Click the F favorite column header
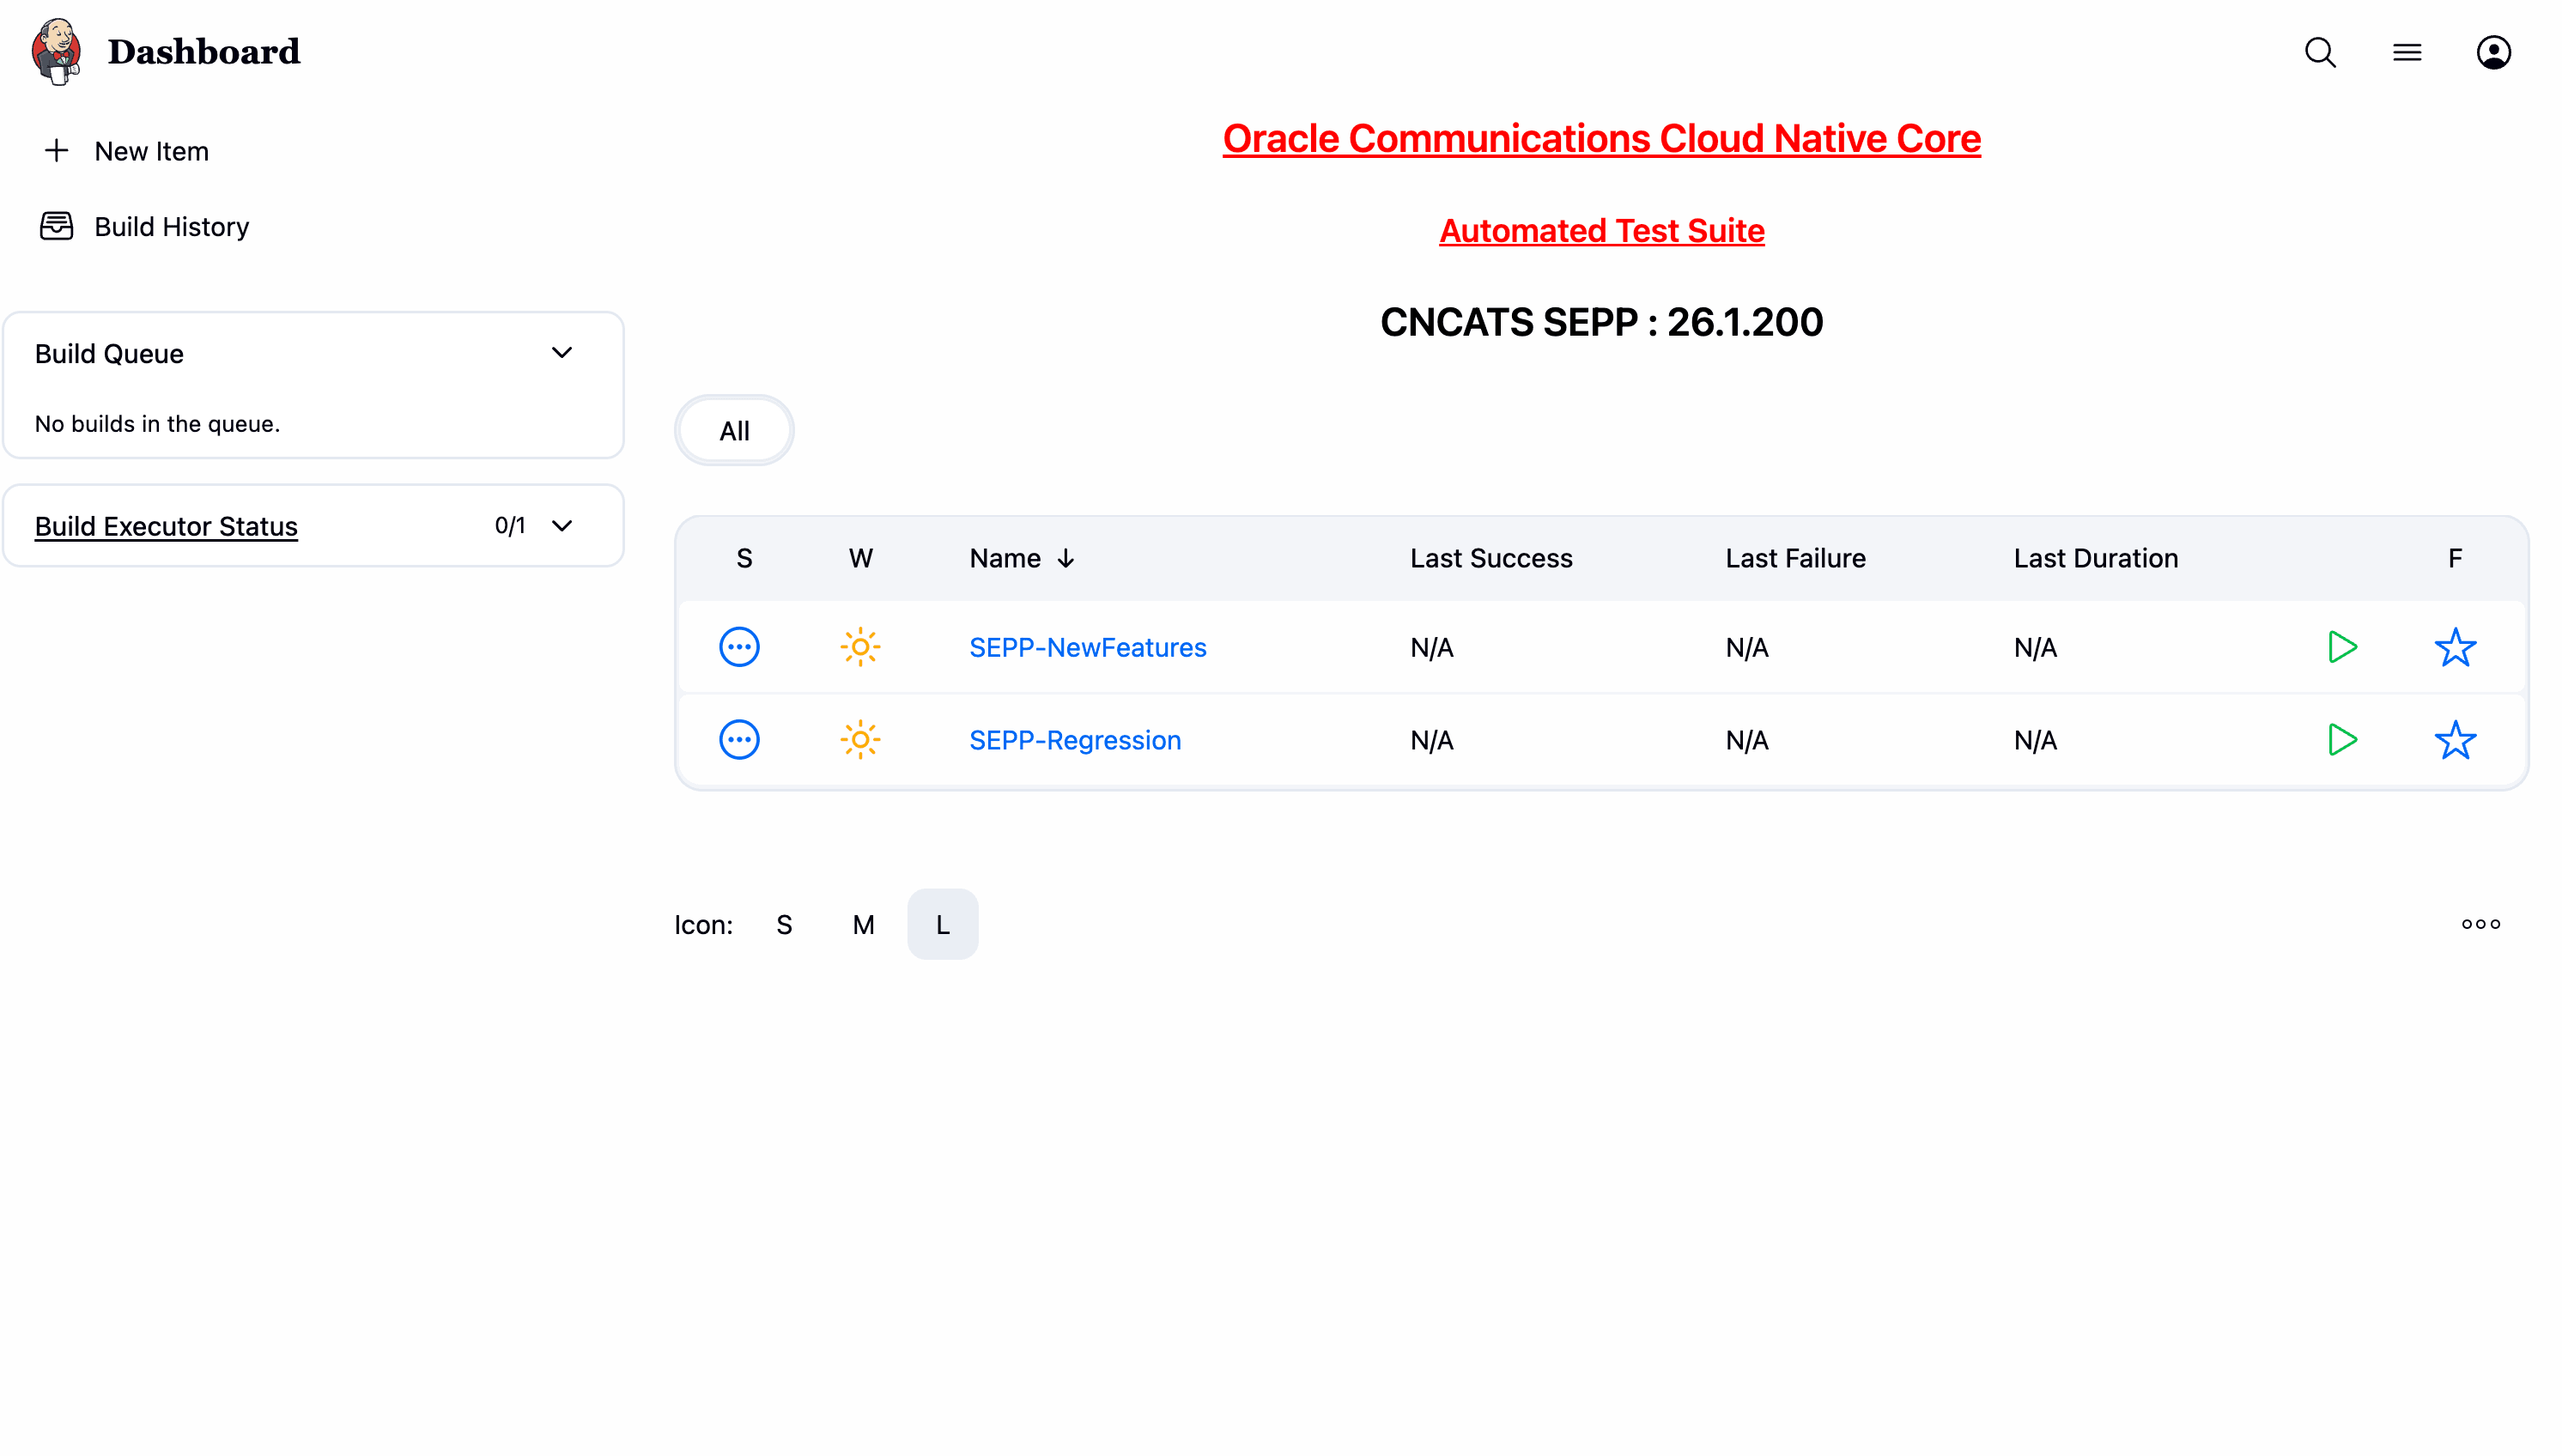This screenshot has height=1456, width=2562. click(2455, 558)
